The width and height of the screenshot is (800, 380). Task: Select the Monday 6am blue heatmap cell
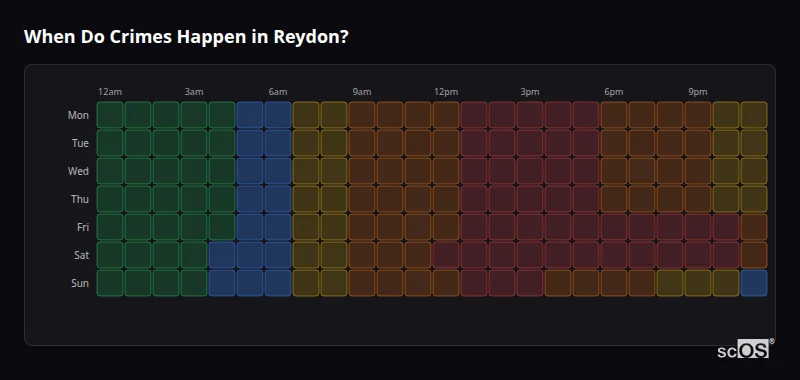(x=278, y=115)
